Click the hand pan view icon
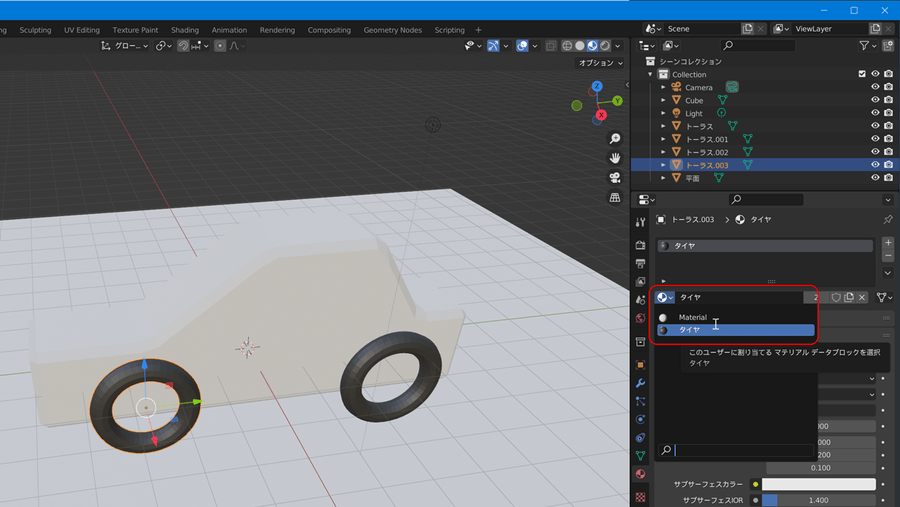This screenshot has height=507, width=900. 615,158
